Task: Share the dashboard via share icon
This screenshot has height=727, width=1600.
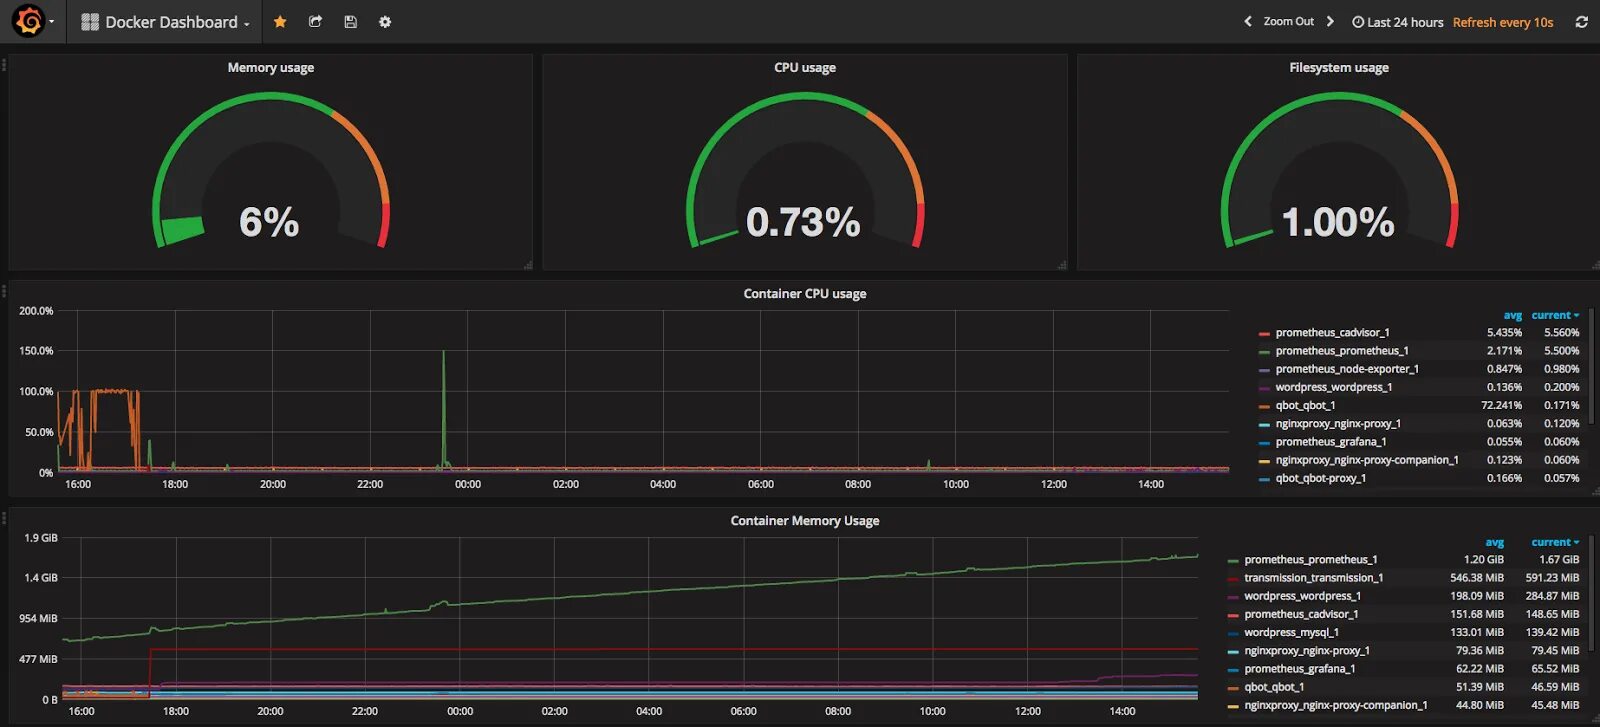Action: click(315, 22)
